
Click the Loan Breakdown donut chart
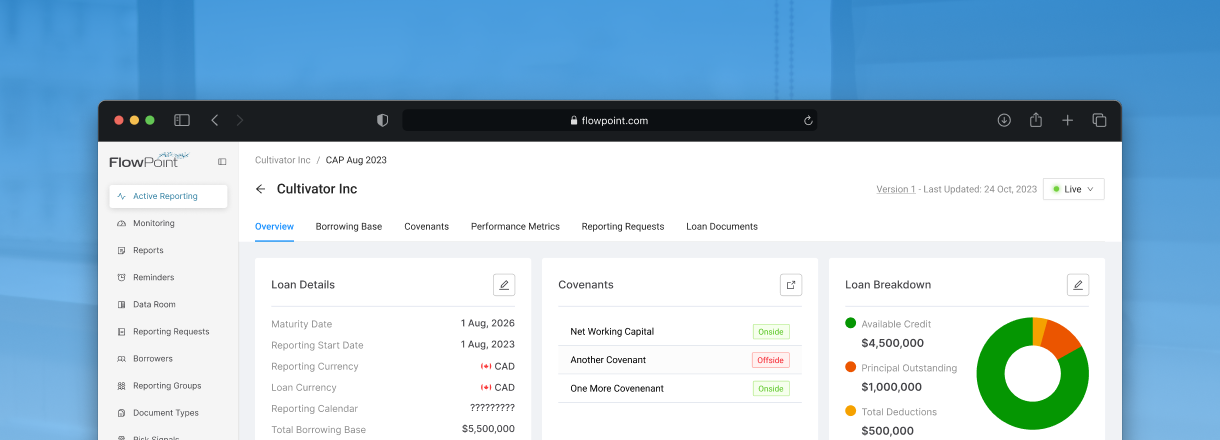(x=1032, y=374)
